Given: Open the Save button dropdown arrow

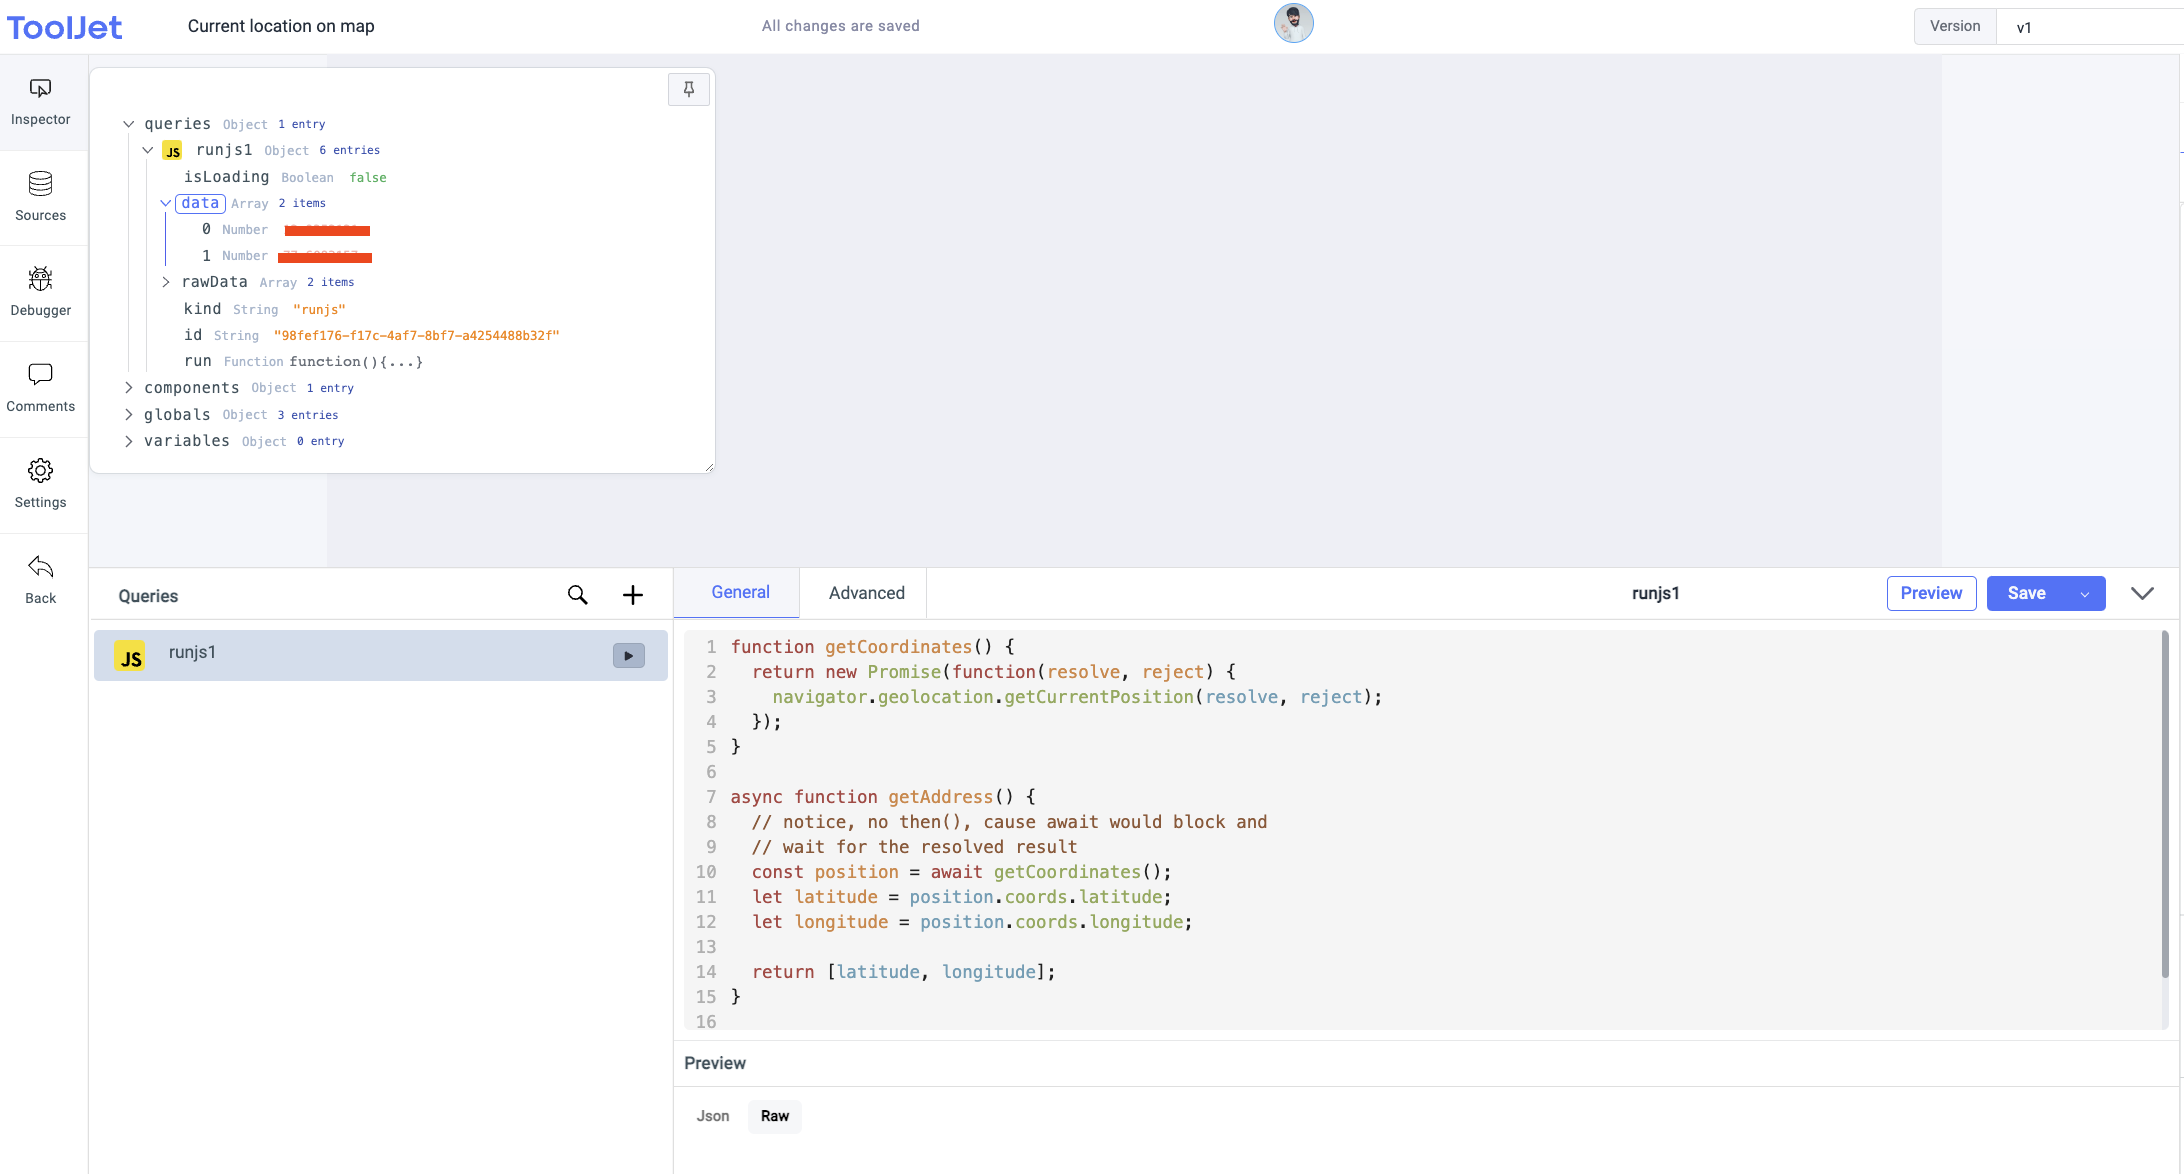Looking at the screenshot, I should click(x=2085, y=594).
